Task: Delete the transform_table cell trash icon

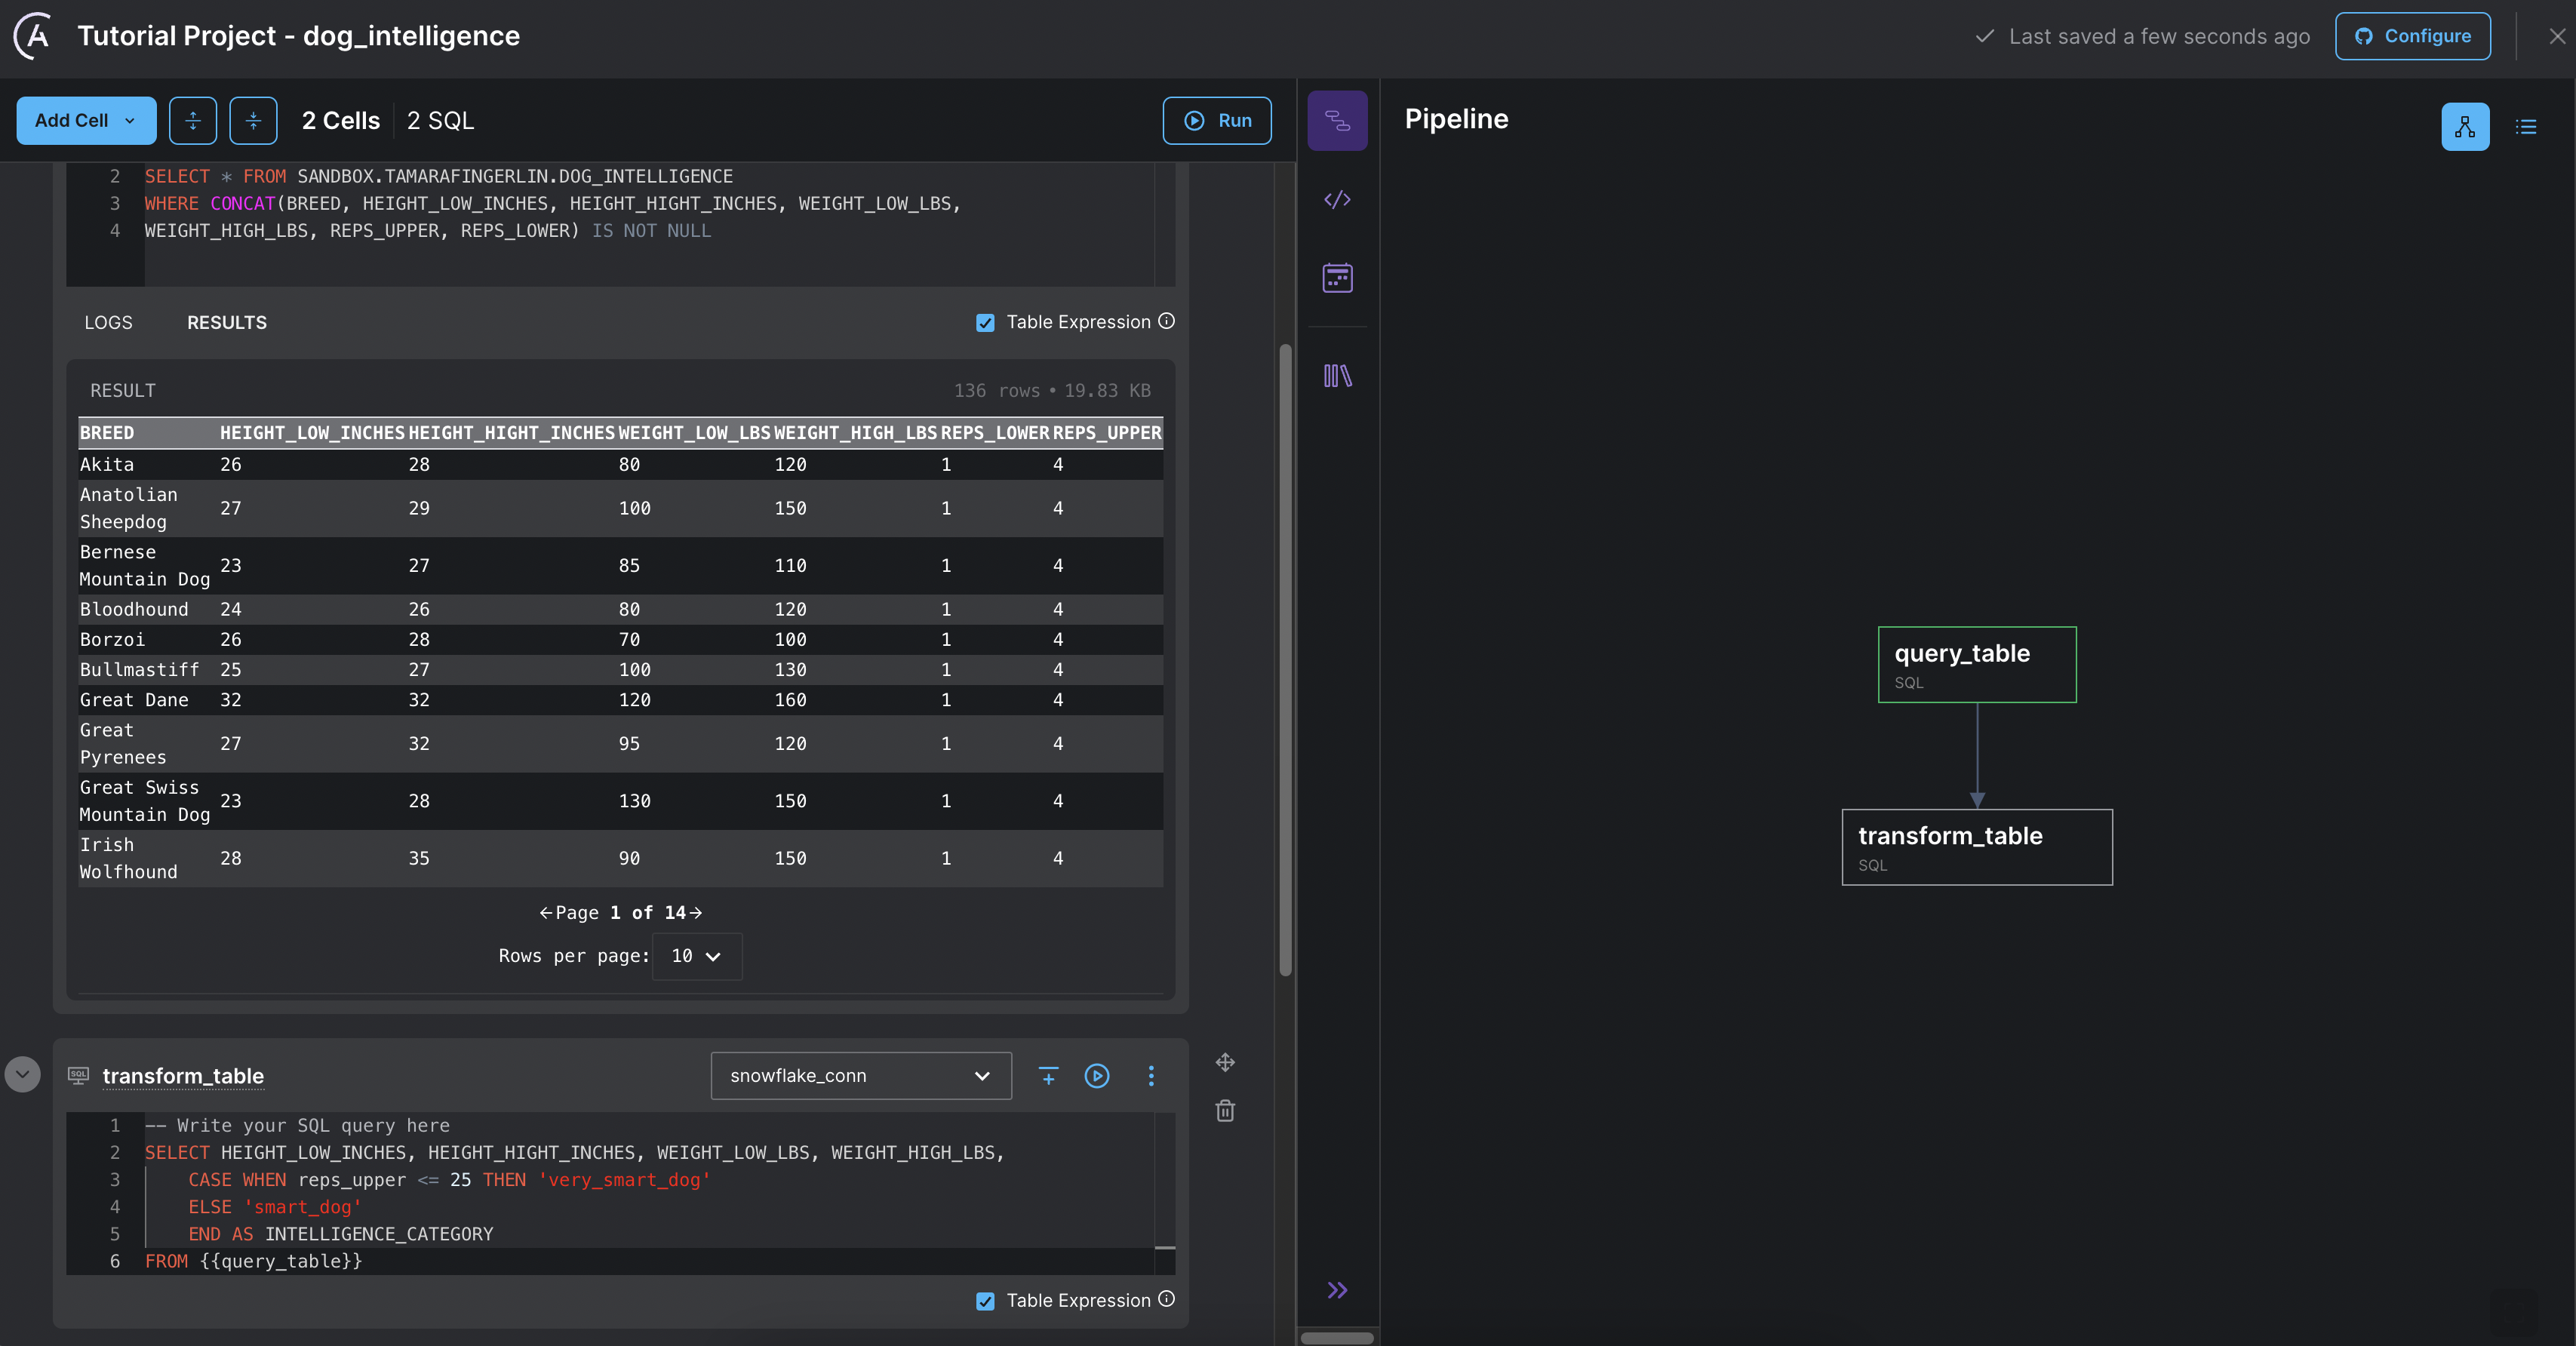Action: (1225, 1111)
